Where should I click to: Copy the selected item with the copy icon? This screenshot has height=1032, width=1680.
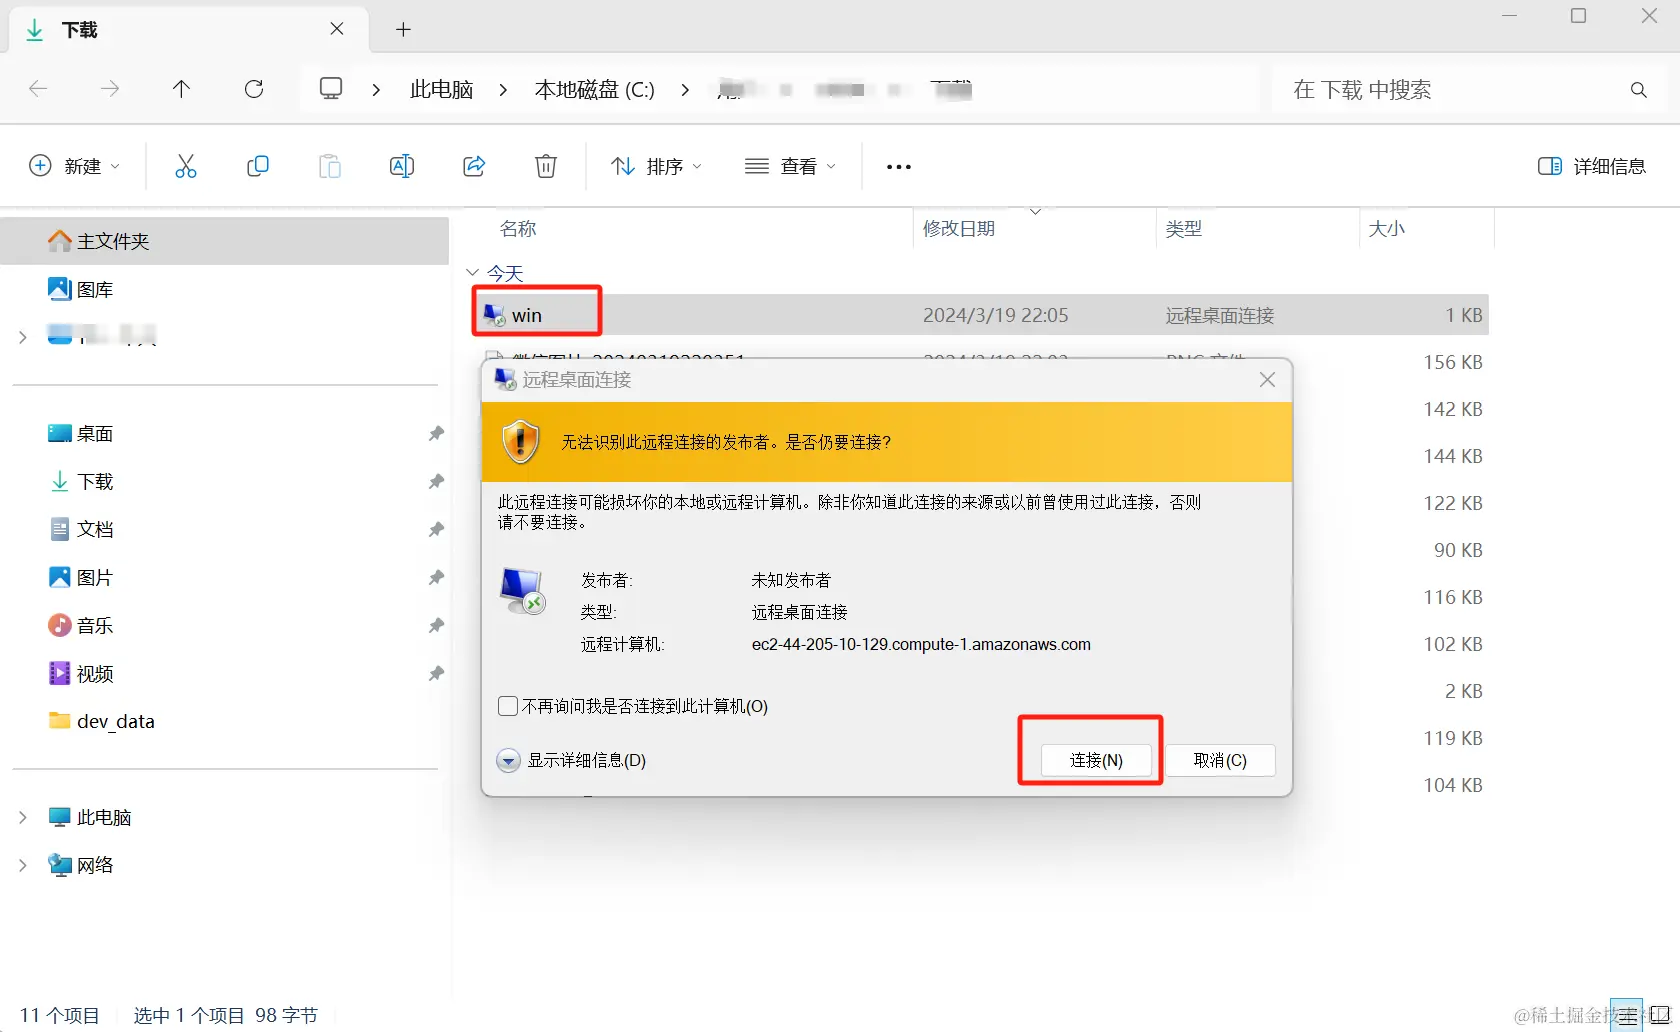(x=257, y=166)
